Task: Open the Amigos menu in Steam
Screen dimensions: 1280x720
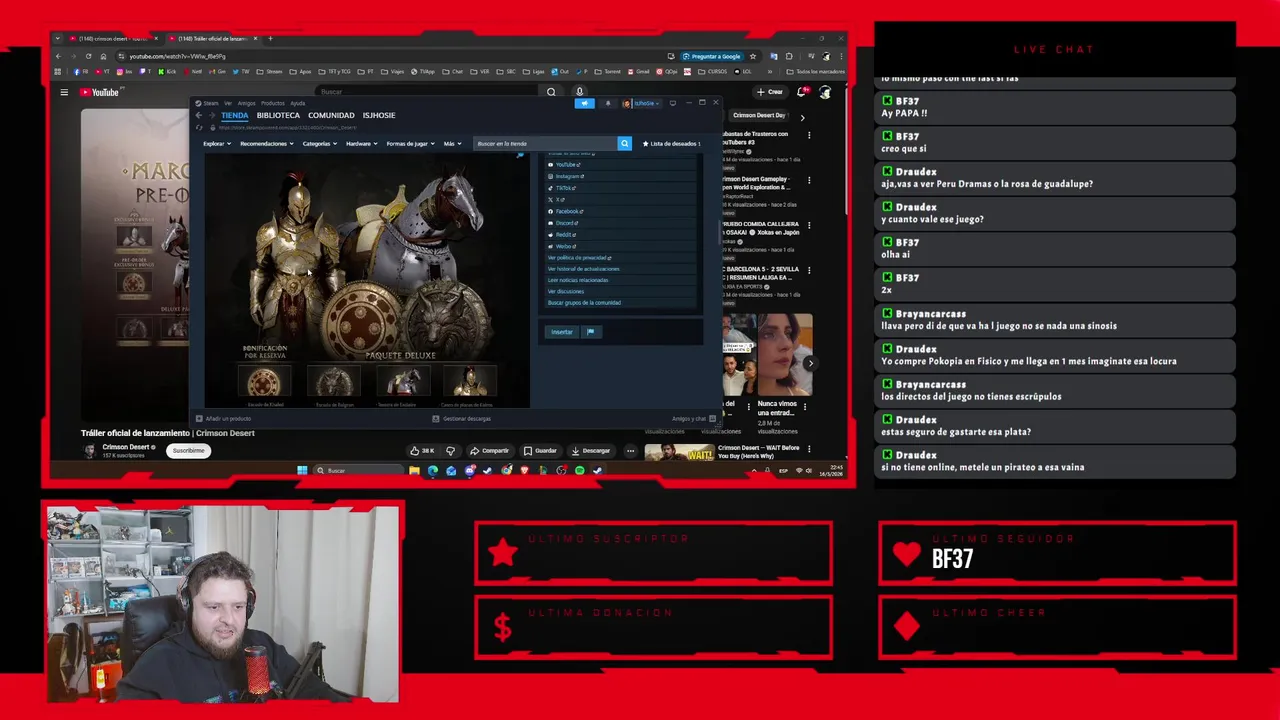Action: [246, 103]
